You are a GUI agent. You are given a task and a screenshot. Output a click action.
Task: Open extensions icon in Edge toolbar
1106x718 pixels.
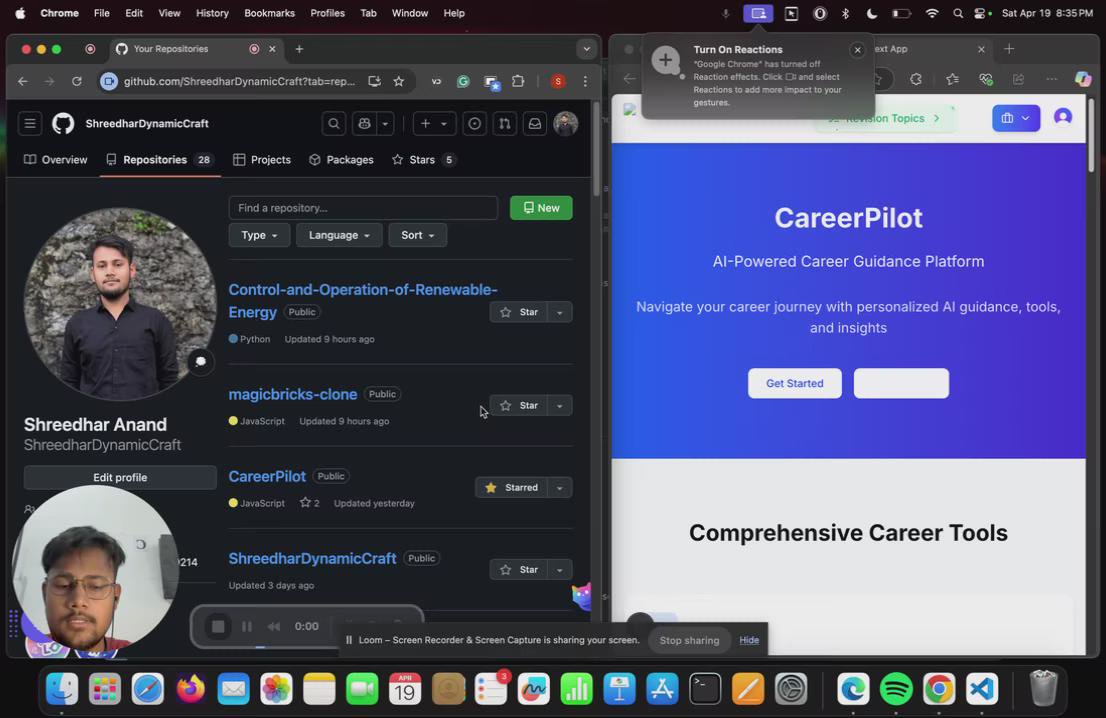point(916,79)
